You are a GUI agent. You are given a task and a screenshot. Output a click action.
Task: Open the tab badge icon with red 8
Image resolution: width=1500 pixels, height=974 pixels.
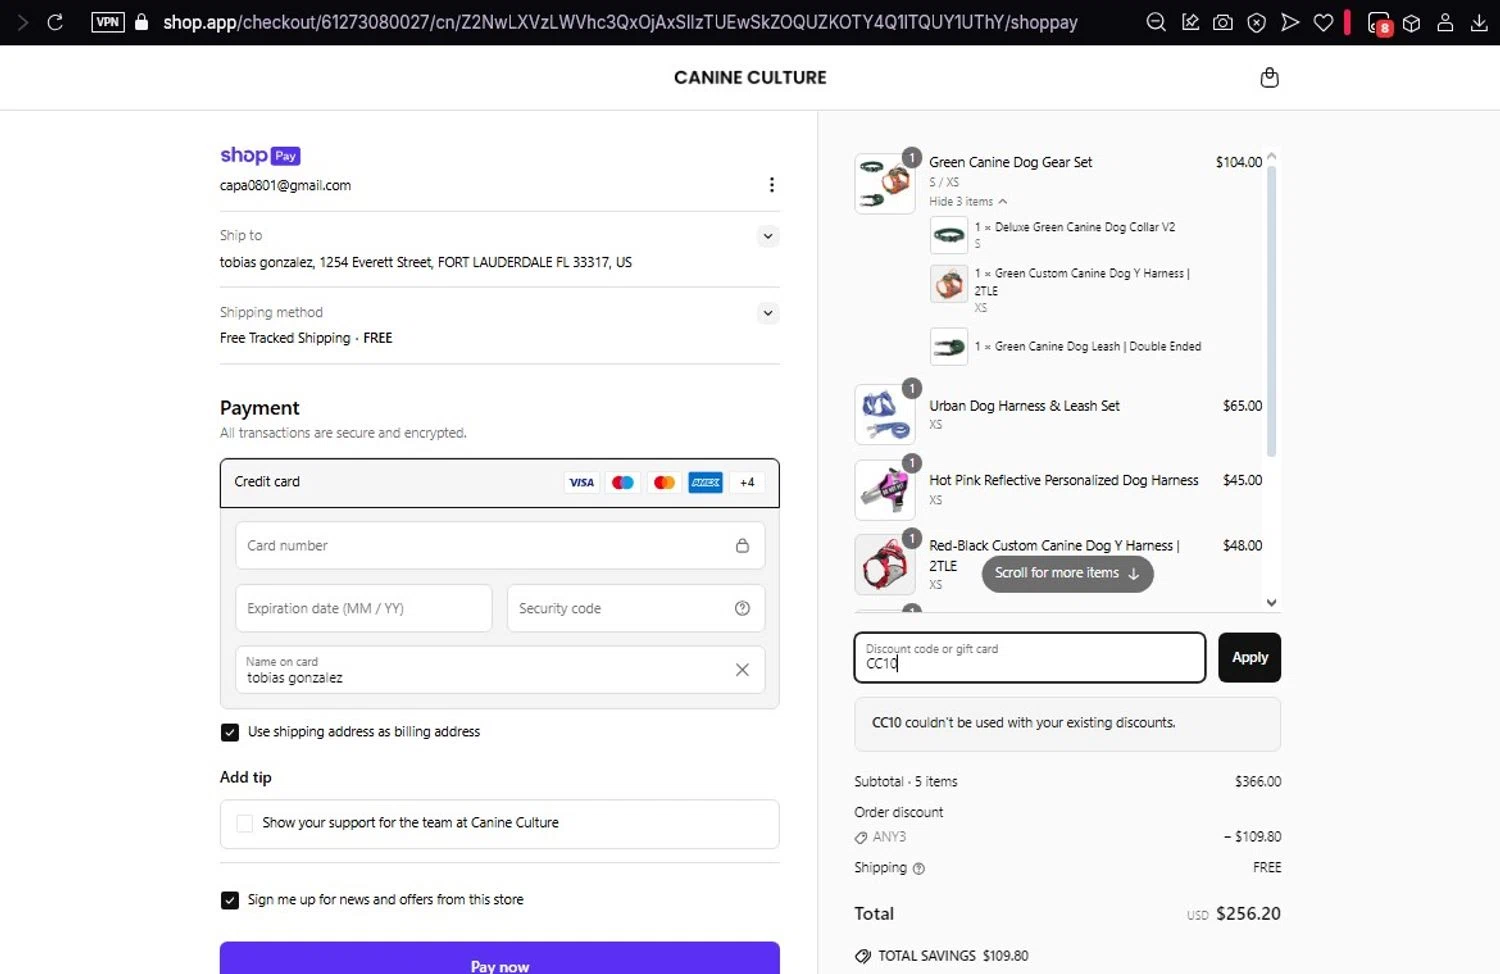click(1379, 23)
